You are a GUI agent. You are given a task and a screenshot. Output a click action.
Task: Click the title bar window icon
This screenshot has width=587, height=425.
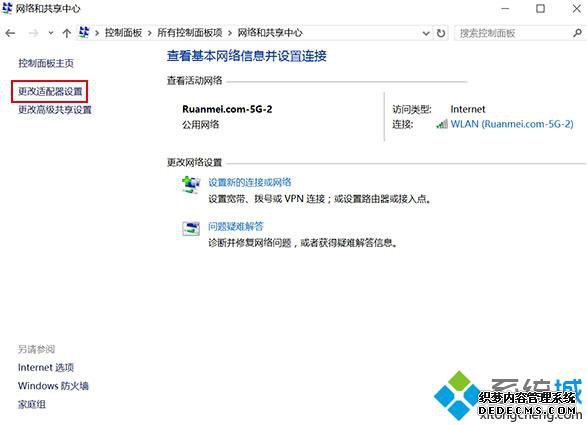tap(7, 8)
